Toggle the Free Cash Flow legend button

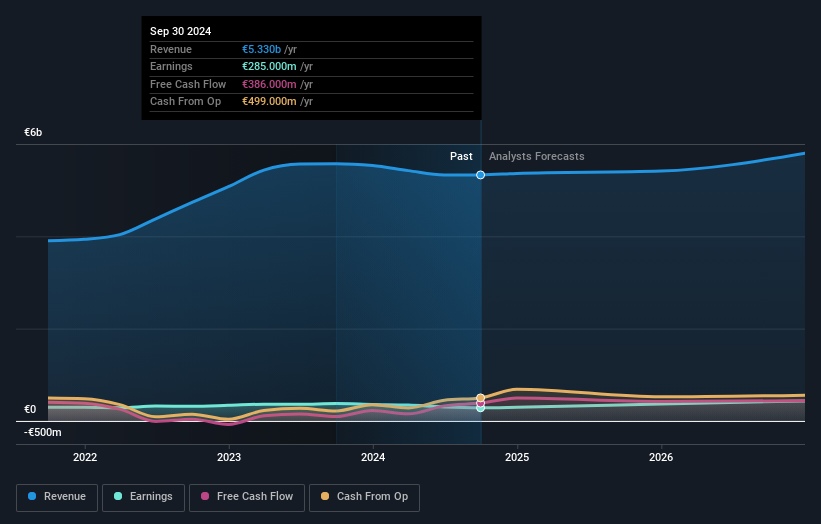click(x=247, y=497)
